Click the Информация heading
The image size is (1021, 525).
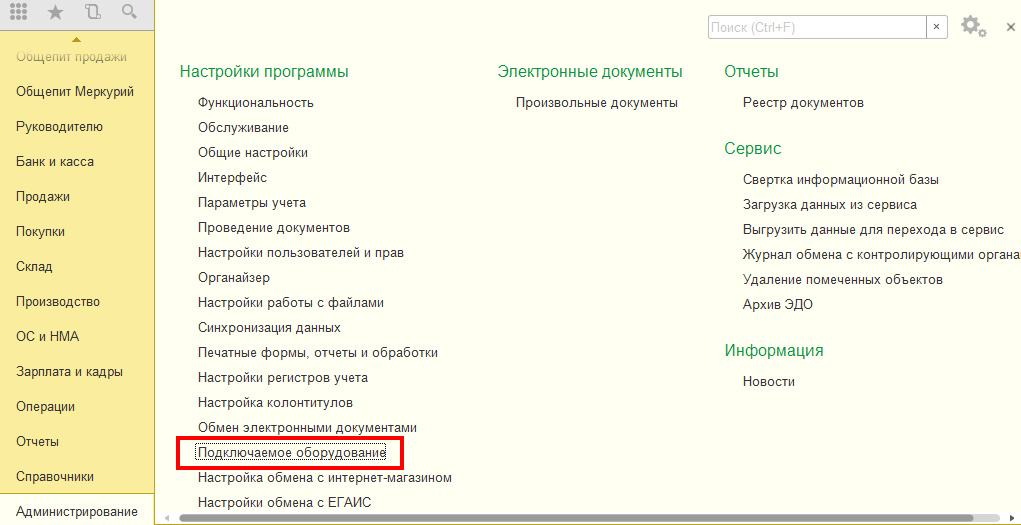774,350
